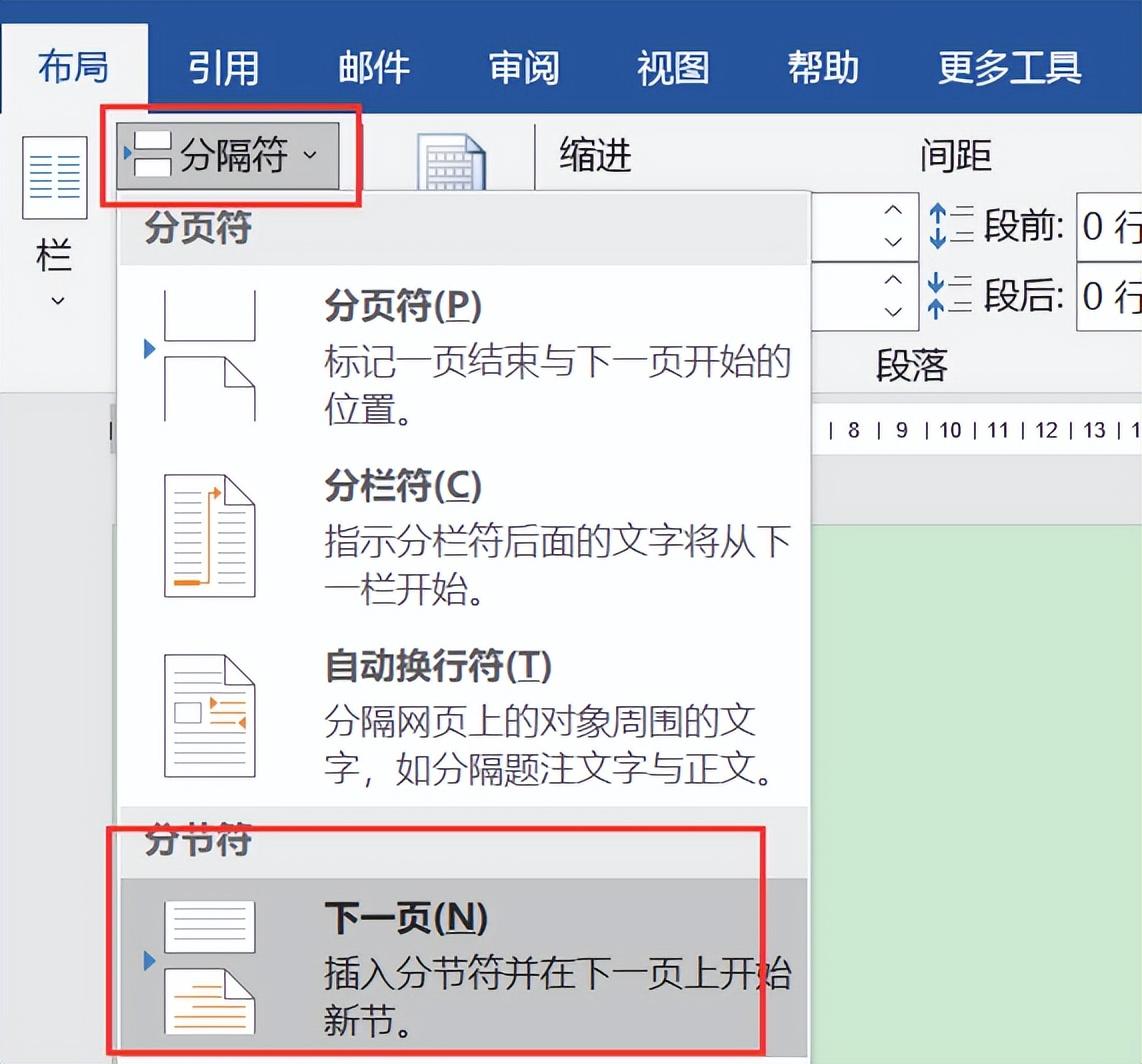Screen dimensions: 1142x1064
Task: Click the 间距 label
Action: tap(956, 155)
